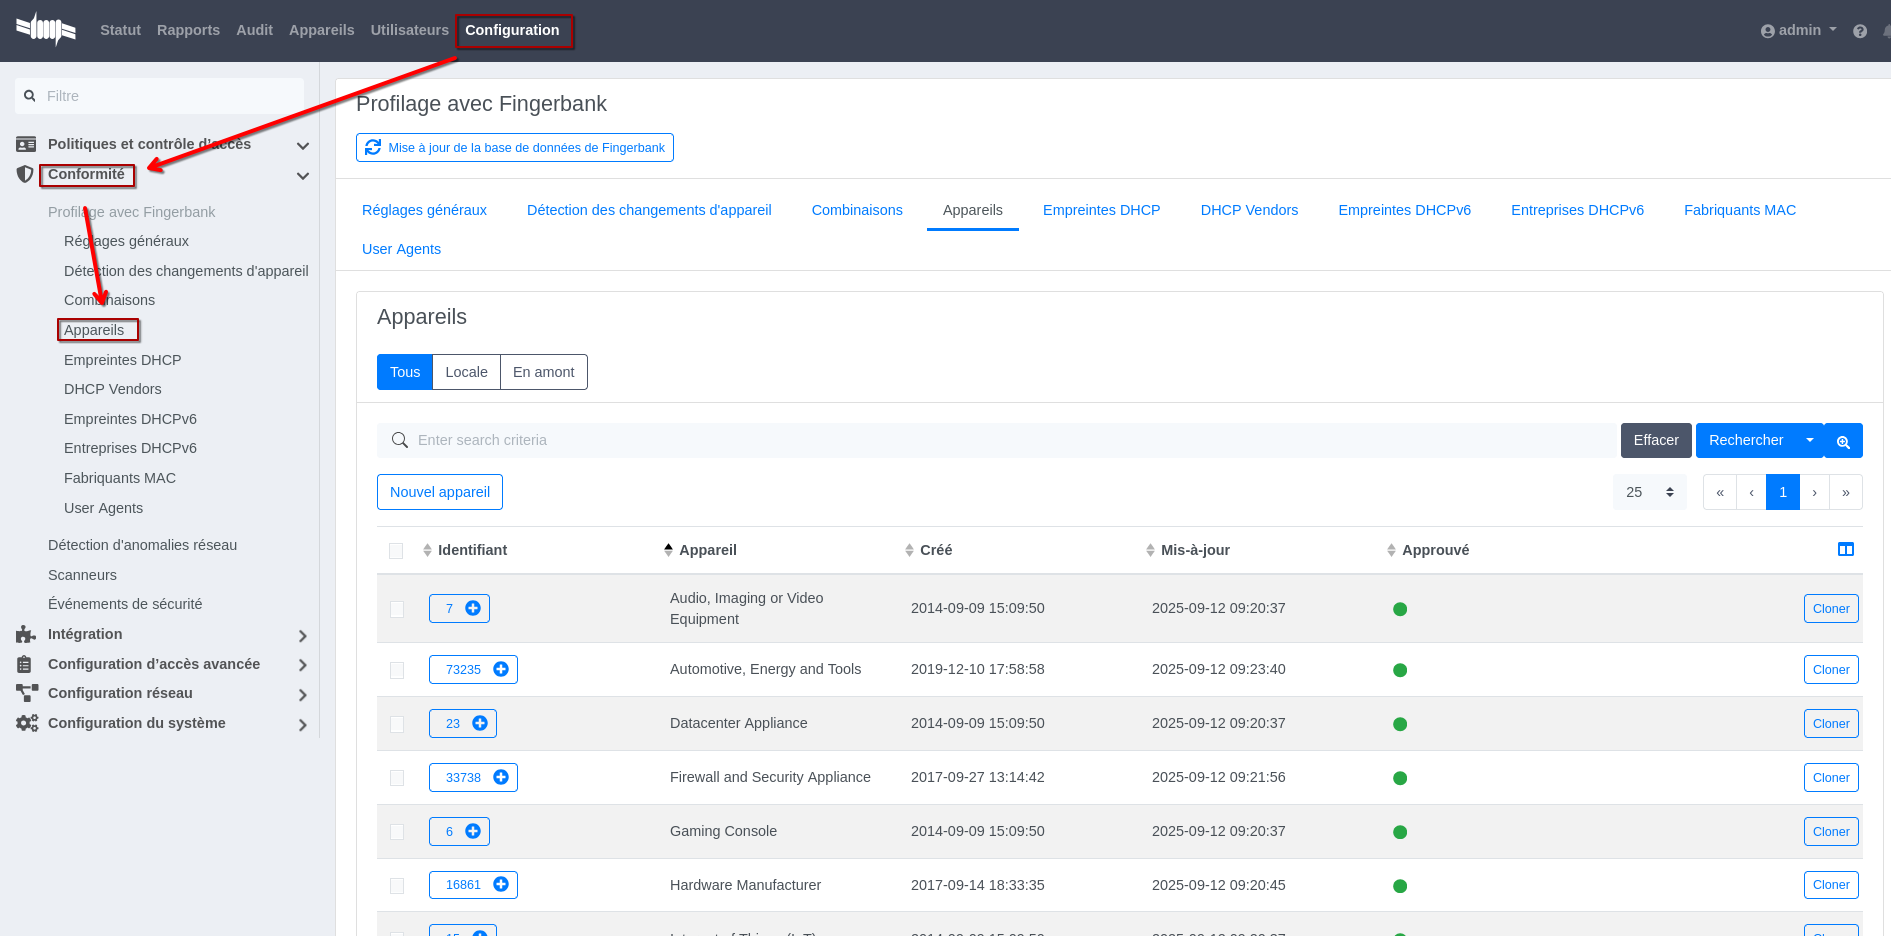Viewport: 1891px width, 936px height.
Task: Clone the Gaming Console device
Action: point(1831,831)
